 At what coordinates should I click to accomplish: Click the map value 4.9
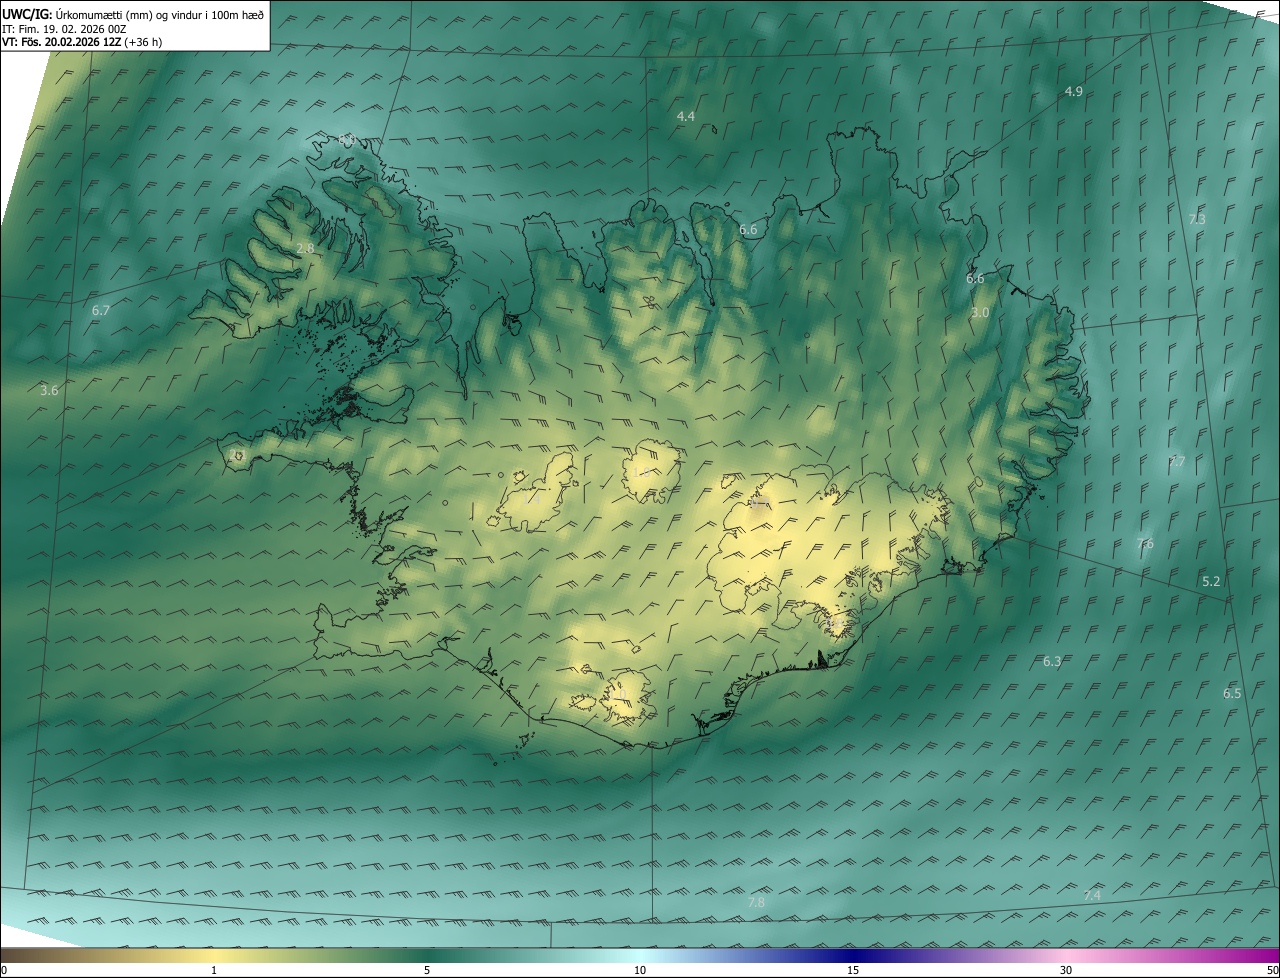1073,91
